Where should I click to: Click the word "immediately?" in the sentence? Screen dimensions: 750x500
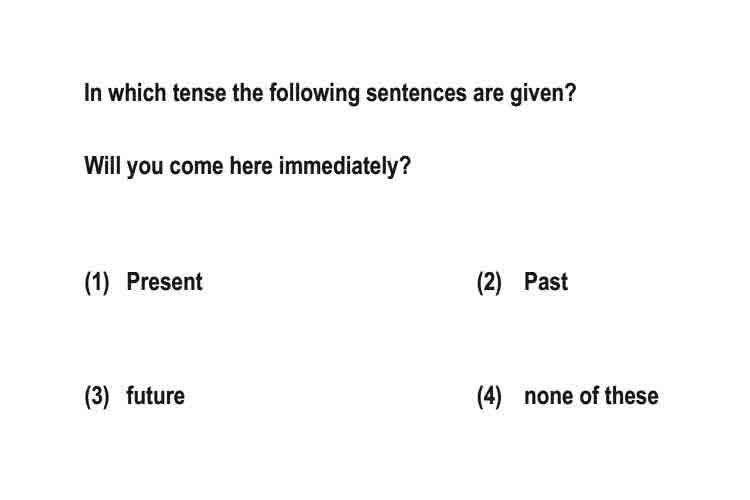coord(345,167)
